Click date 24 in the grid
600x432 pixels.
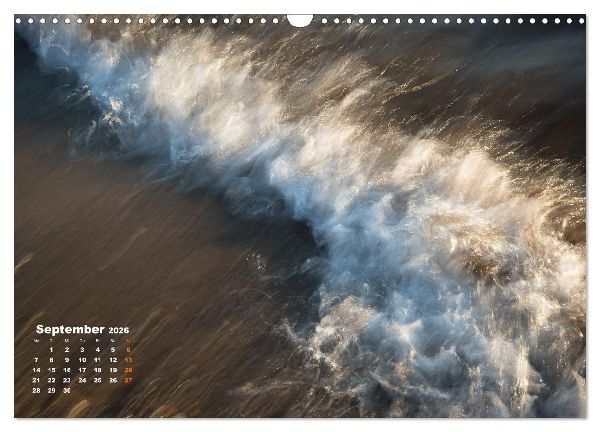[x=82, y=380]
